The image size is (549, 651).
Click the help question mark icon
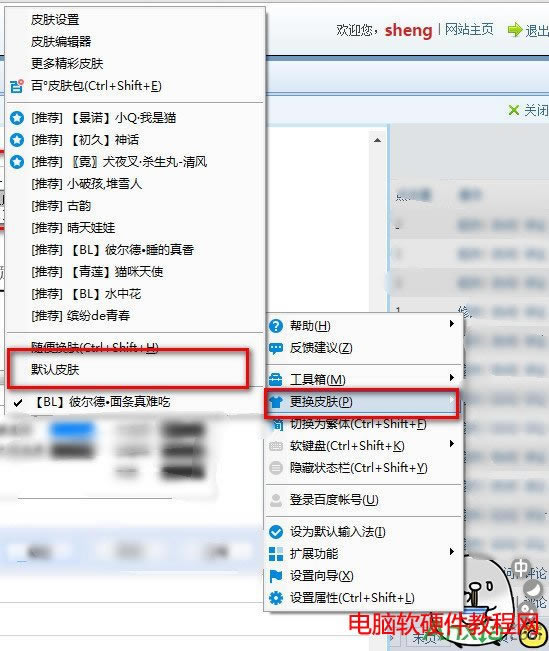click(276, 326)
